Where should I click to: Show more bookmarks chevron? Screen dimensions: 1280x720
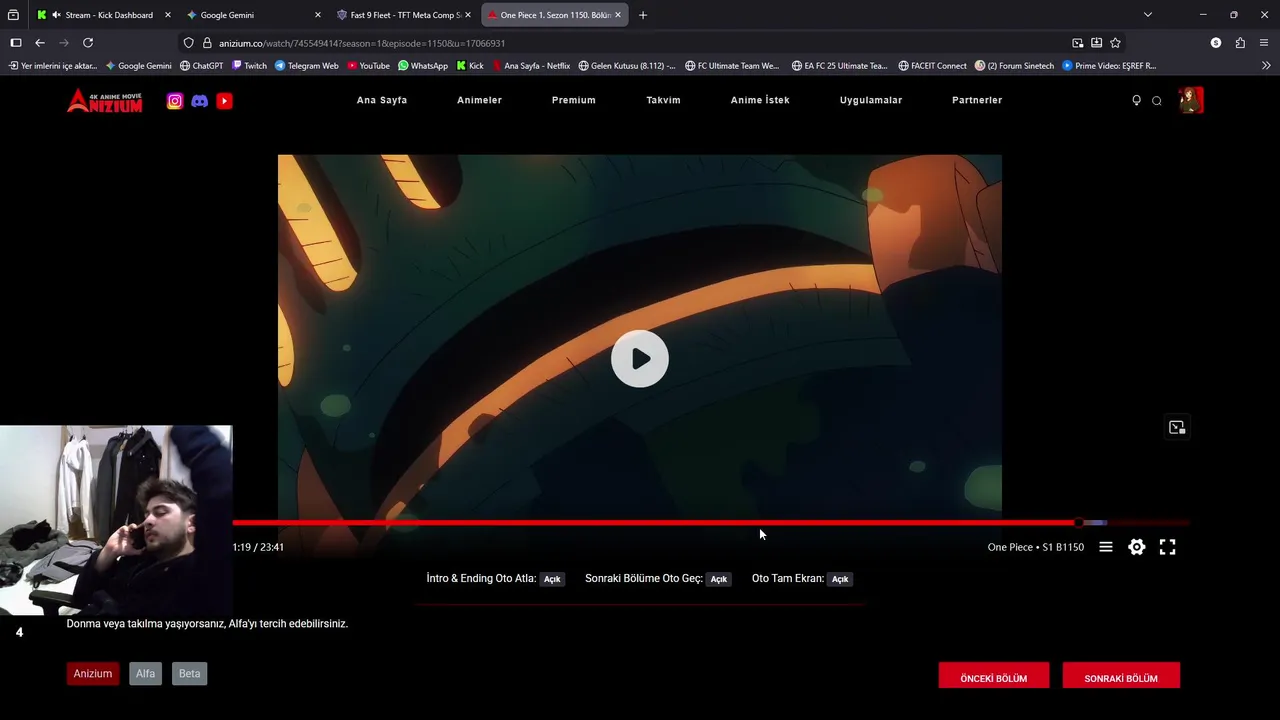1266,66
